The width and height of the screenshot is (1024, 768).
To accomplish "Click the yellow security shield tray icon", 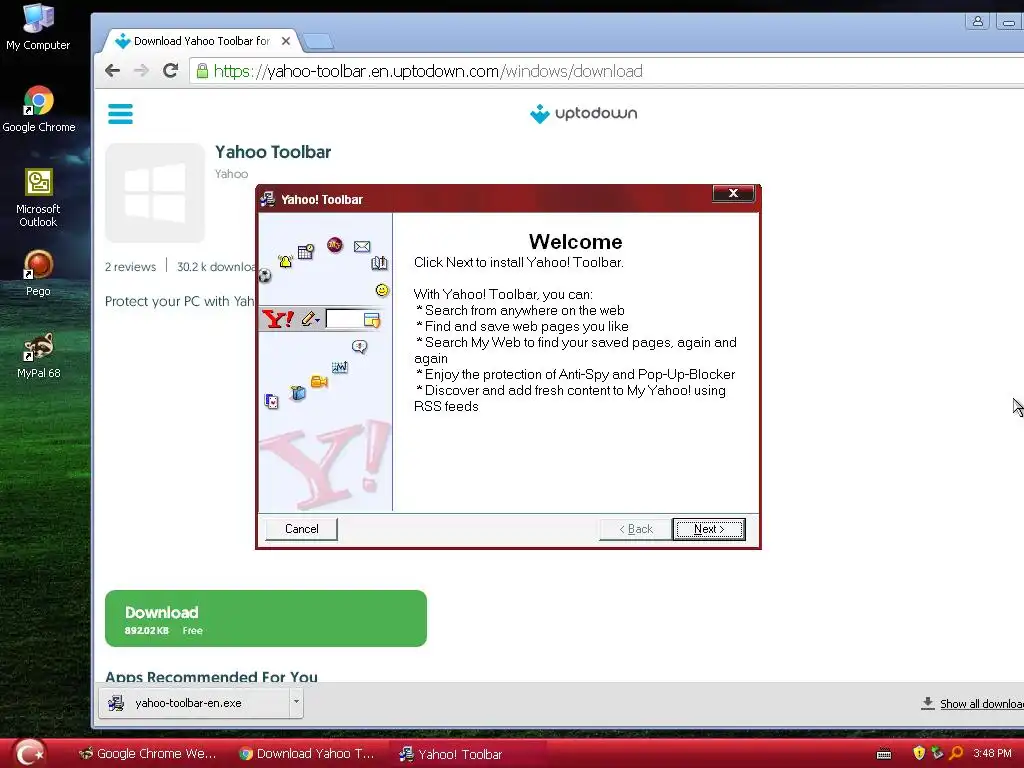I will (x=919, y=753).
